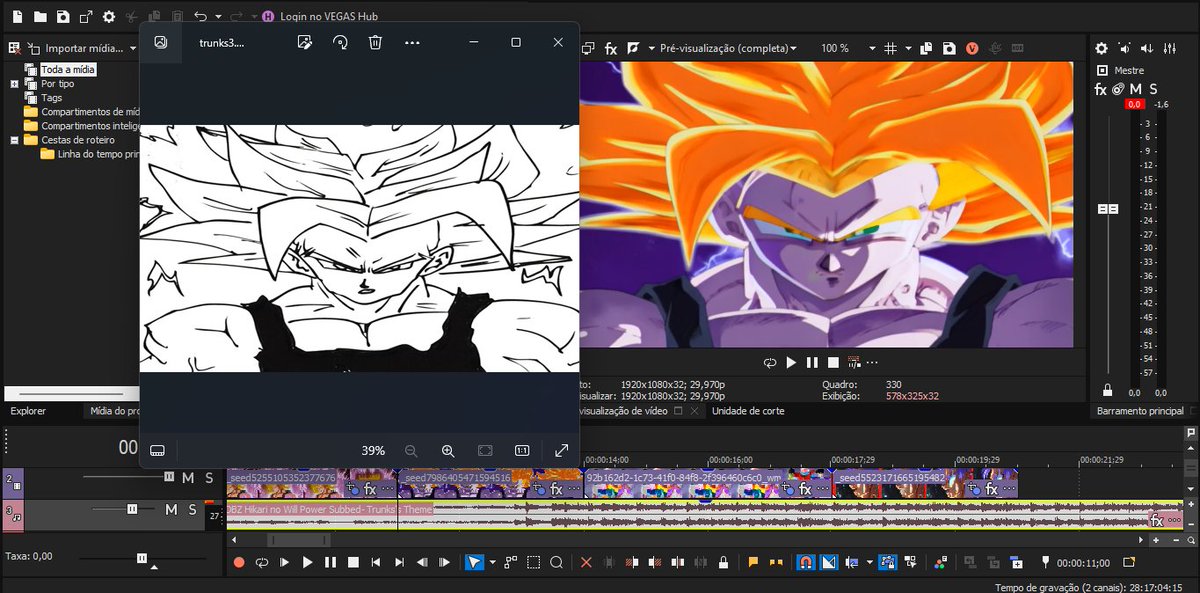
Task: Open project properties gear icon
Action: coord(109,16)
